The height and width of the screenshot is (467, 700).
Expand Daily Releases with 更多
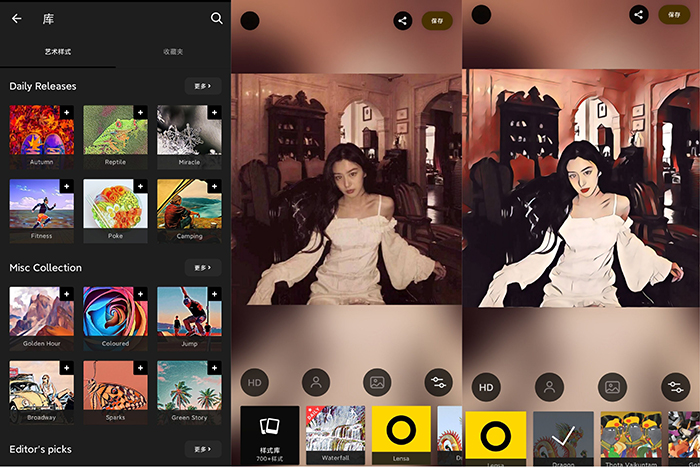click(x=202, y=87)
